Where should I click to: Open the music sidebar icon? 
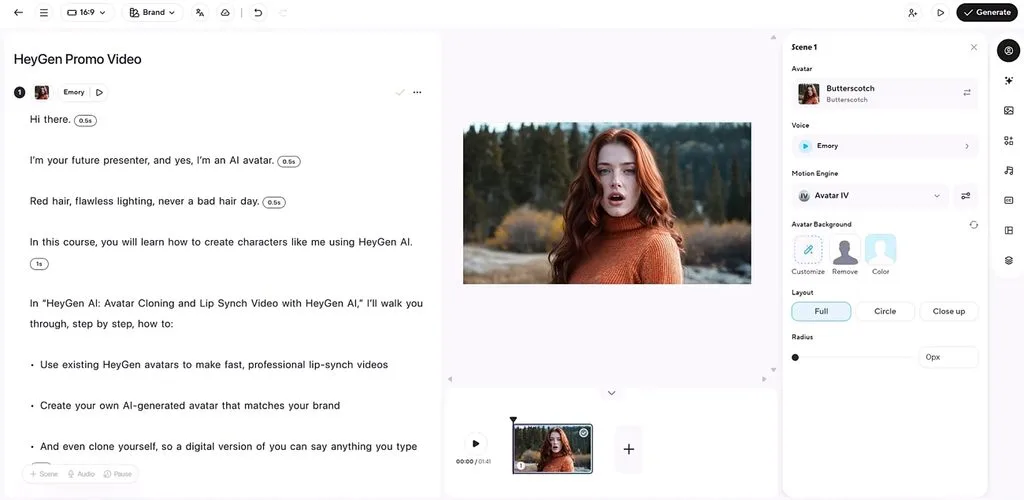1008,170
